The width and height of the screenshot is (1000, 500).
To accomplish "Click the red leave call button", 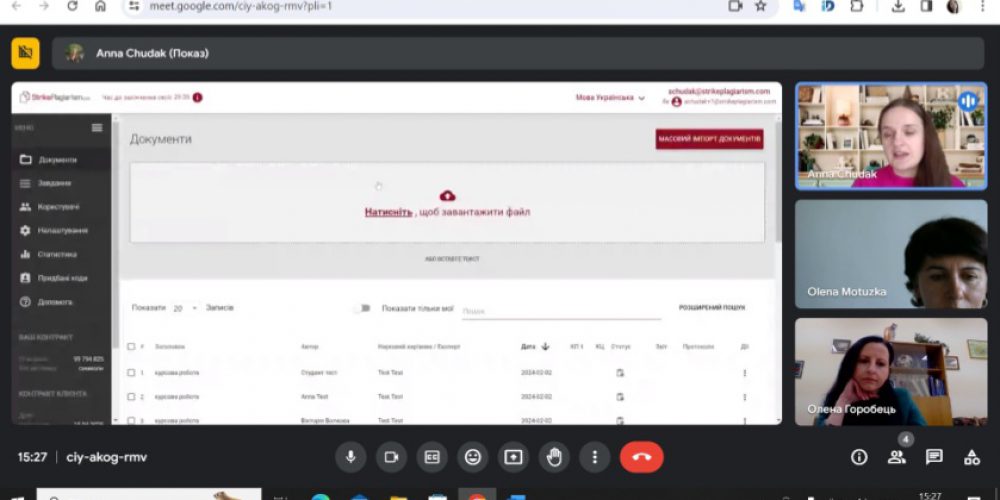I will [641, 457].
